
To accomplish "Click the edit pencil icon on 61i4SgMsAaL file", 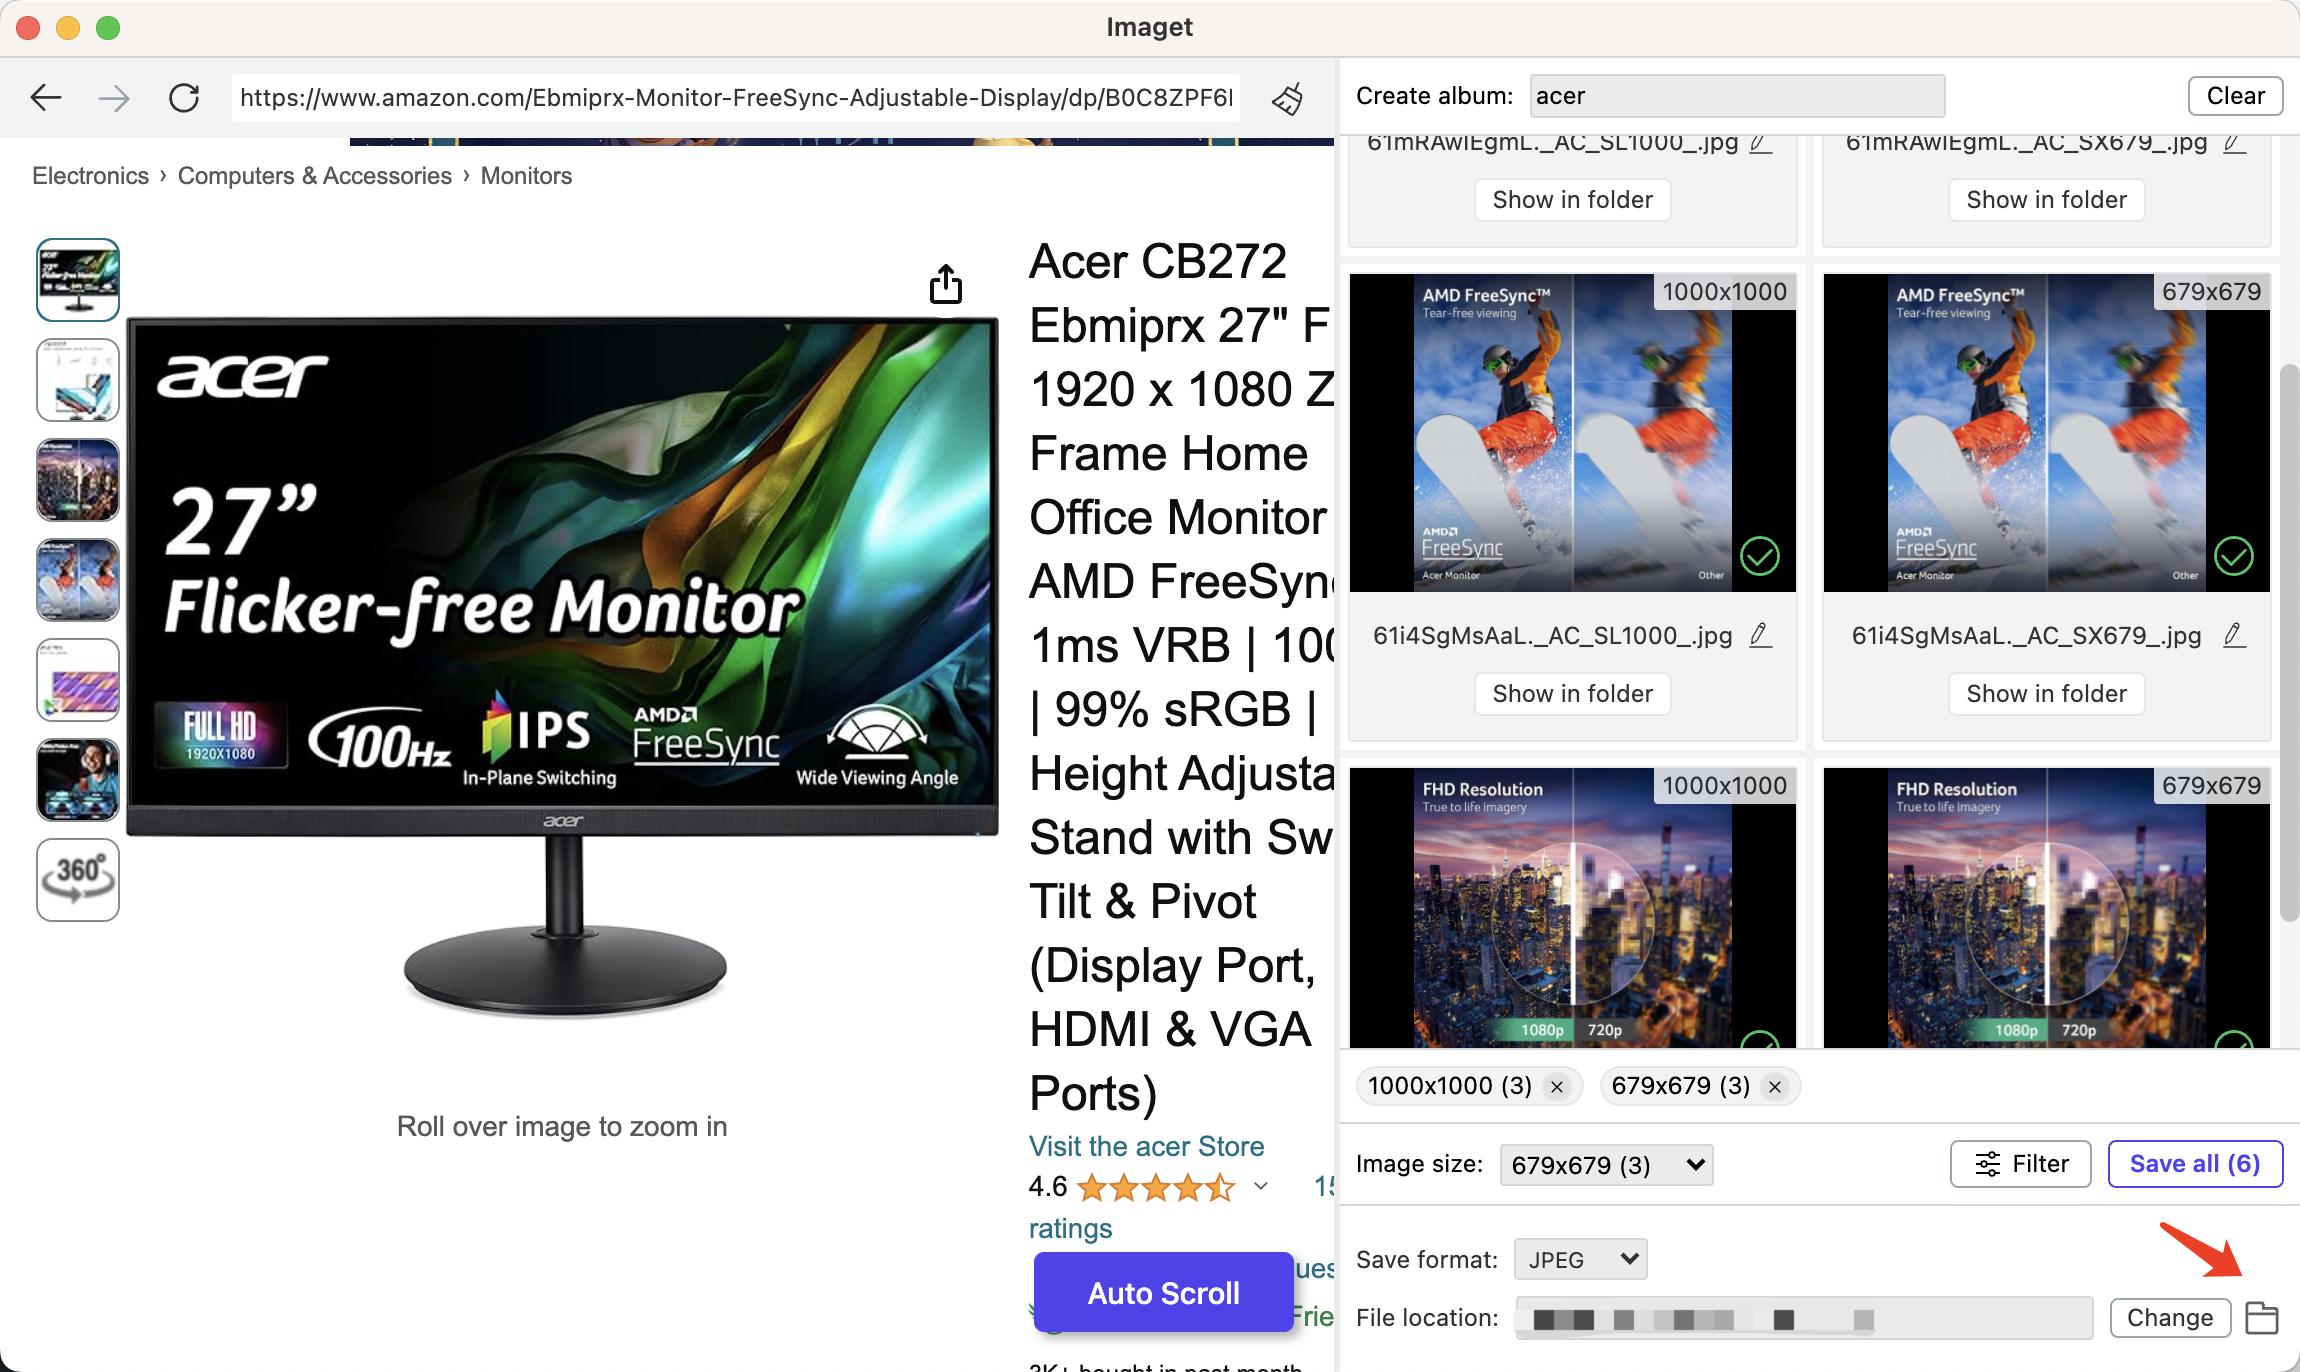I will click(x=1760, y=635).
